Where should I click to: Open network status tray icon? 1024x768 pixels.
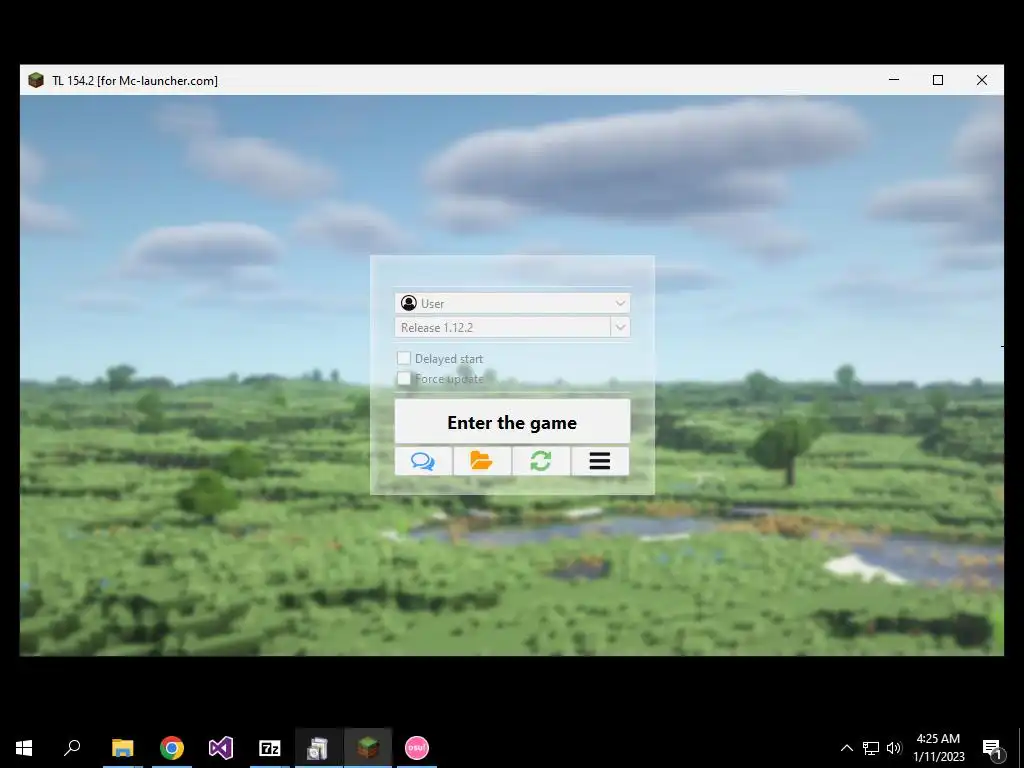[871, 748]
